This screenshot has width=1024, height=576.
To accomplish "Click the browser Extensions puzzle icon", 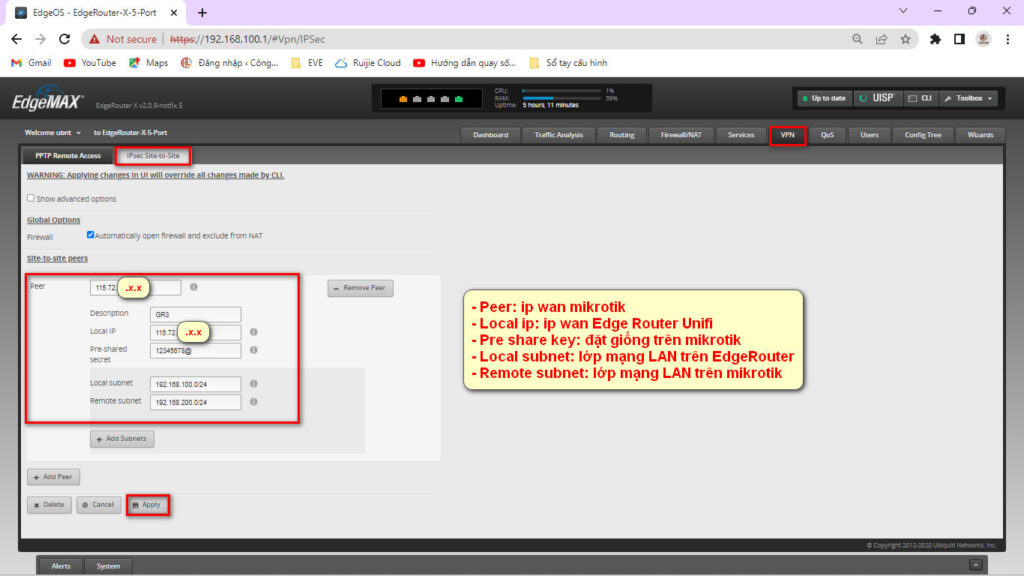I will [x=935, y=39].
